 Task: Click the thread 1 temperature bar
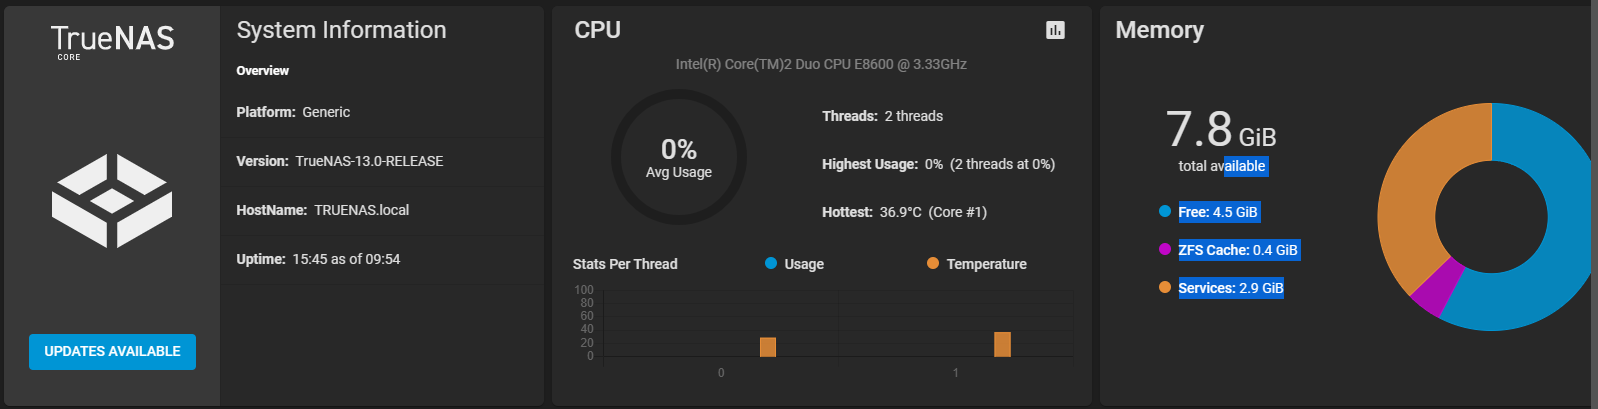[1002, 344]
